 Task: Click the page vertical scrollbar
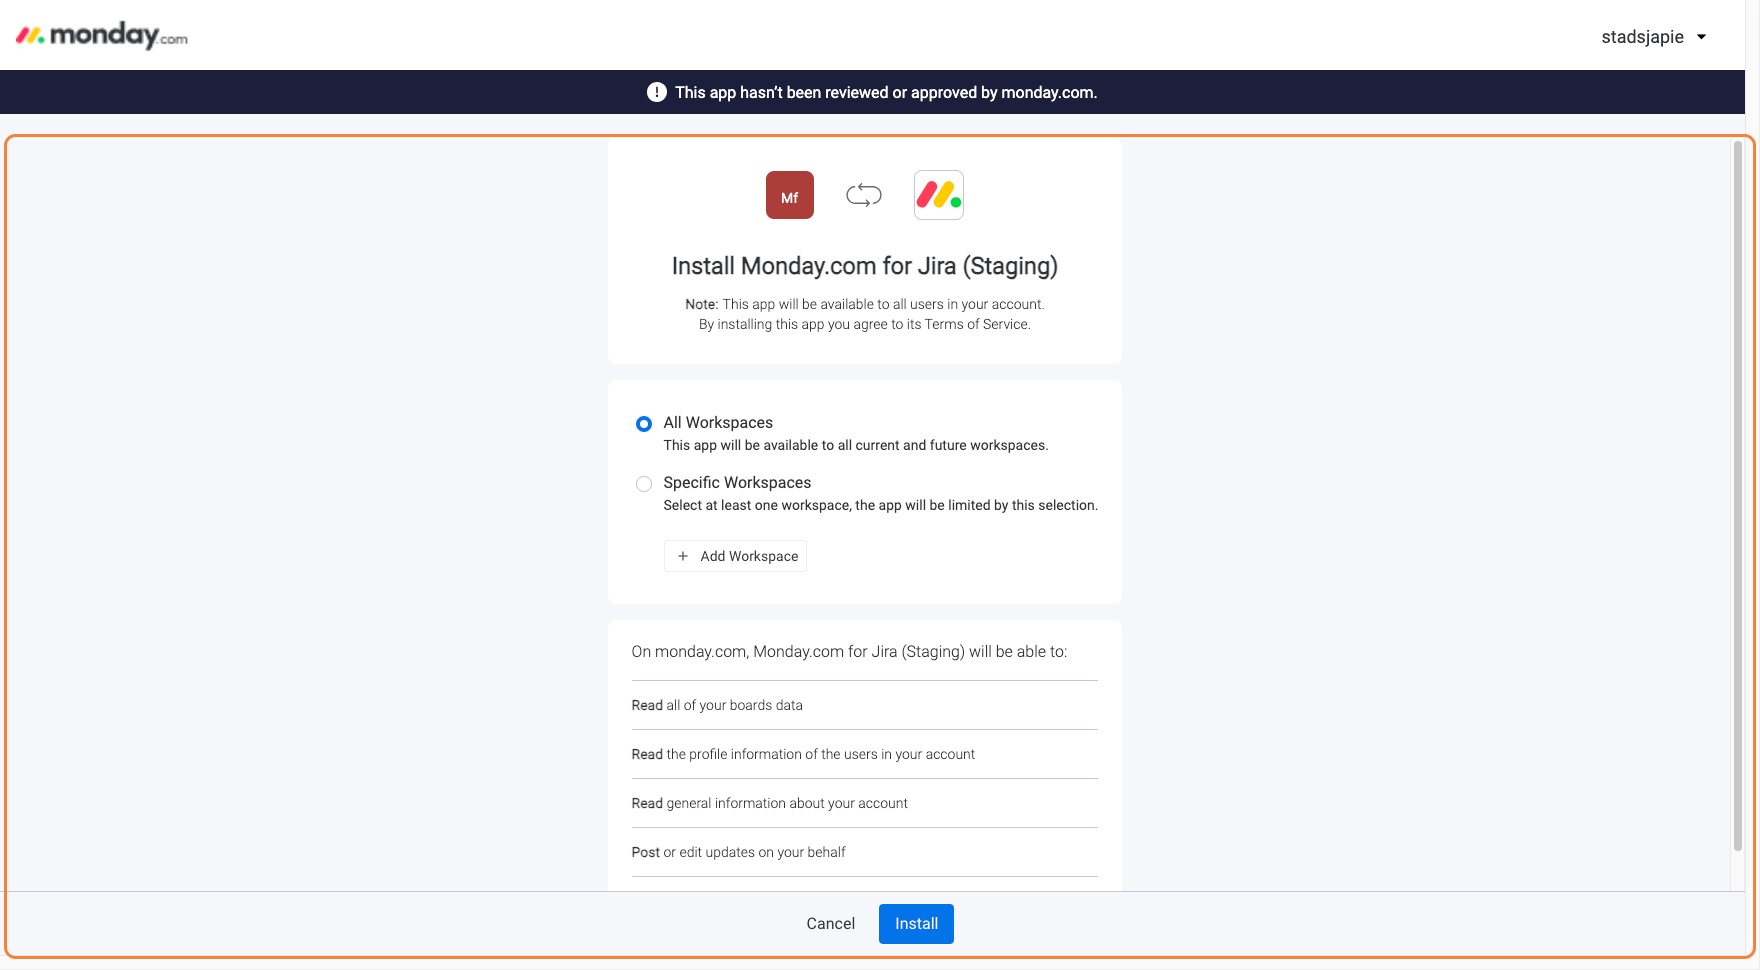click(x=1738, y=496)
